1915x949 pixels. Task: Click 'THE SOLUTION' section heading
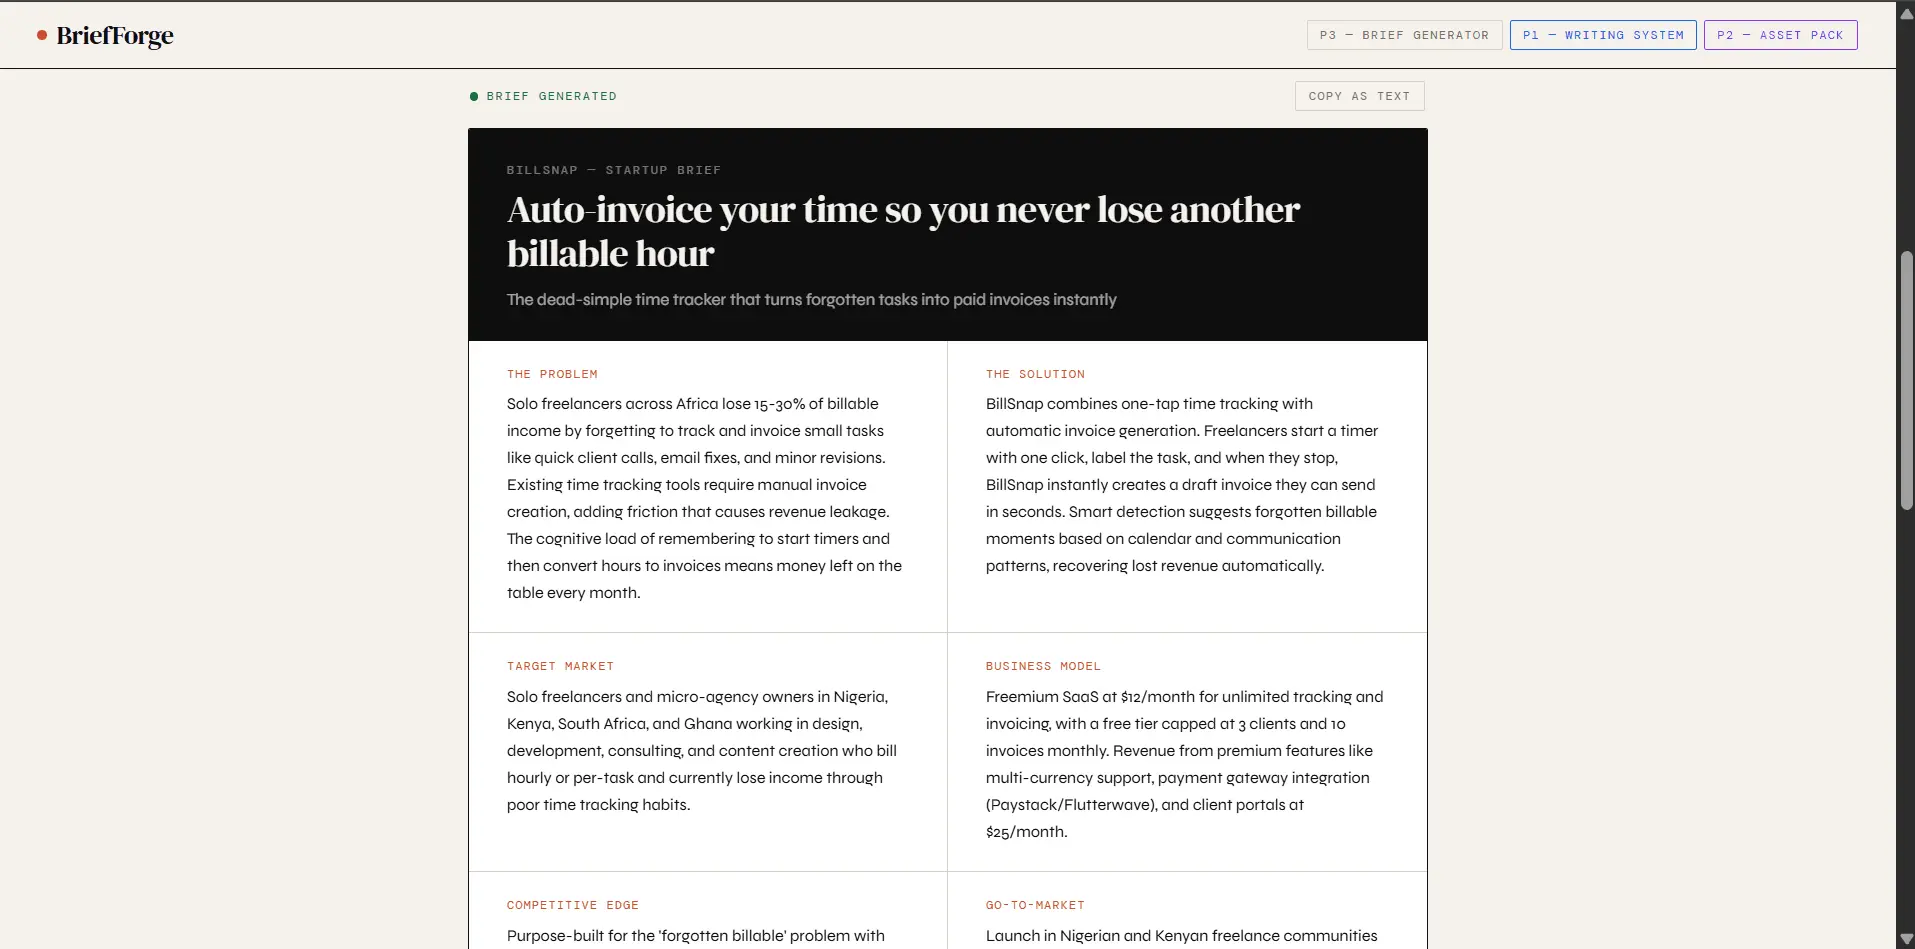(x=1035, y=374)
